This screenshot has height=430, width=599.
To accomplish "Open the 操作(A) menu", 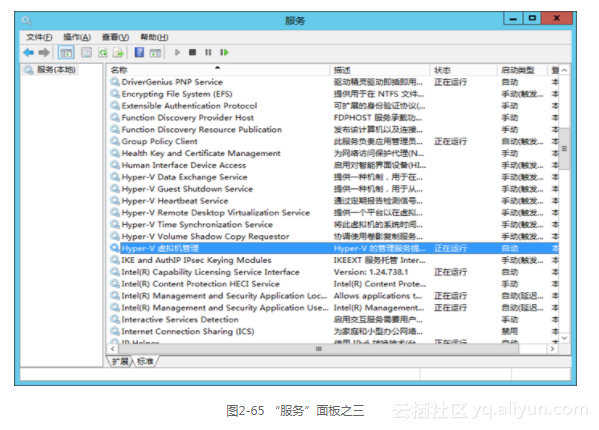I will (x=77, y=37).
